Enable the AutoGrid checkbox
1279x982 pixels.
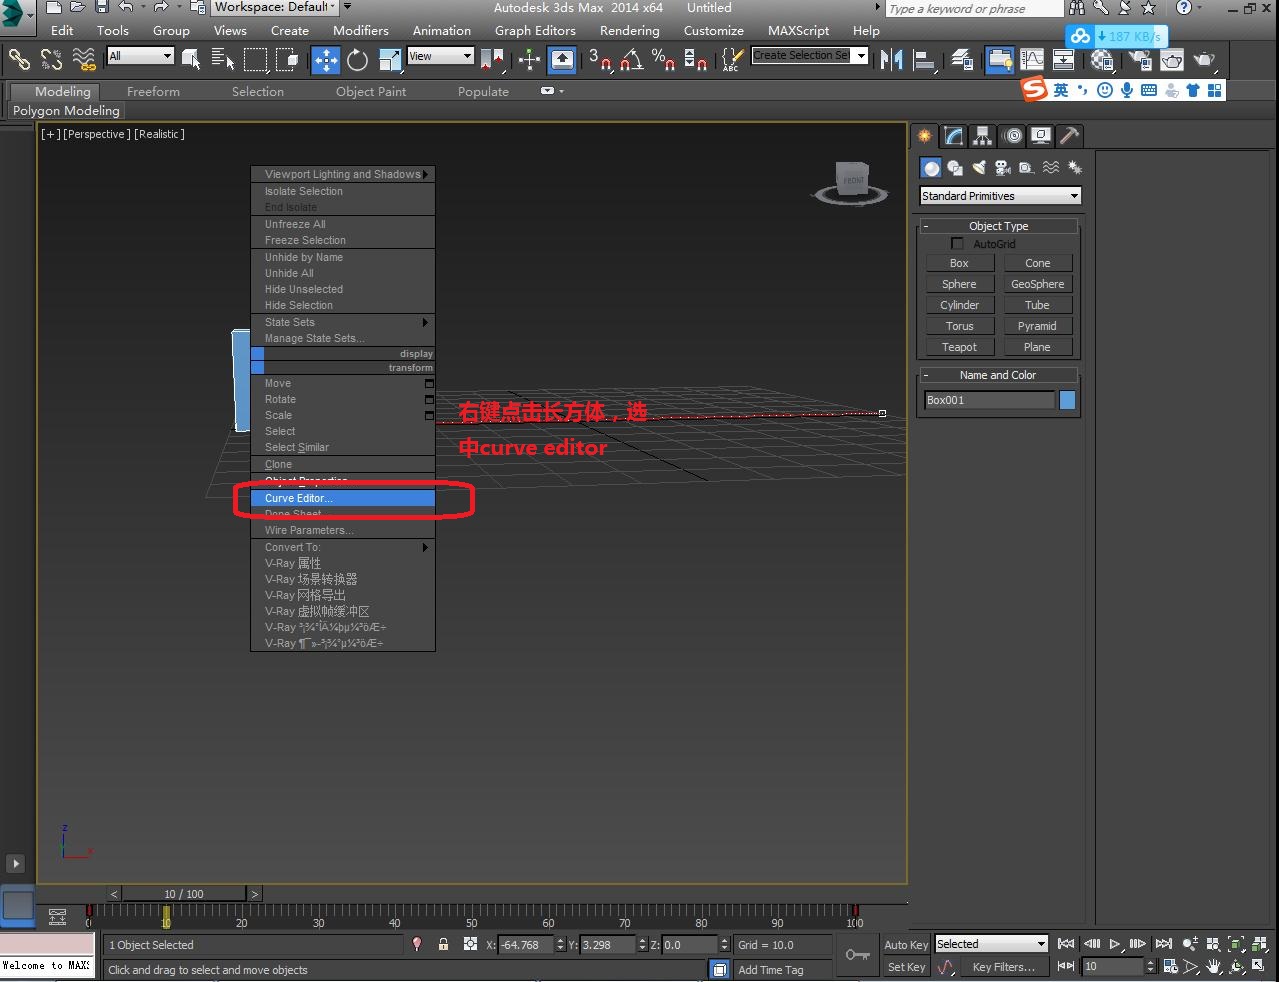[x=957, y=244]
